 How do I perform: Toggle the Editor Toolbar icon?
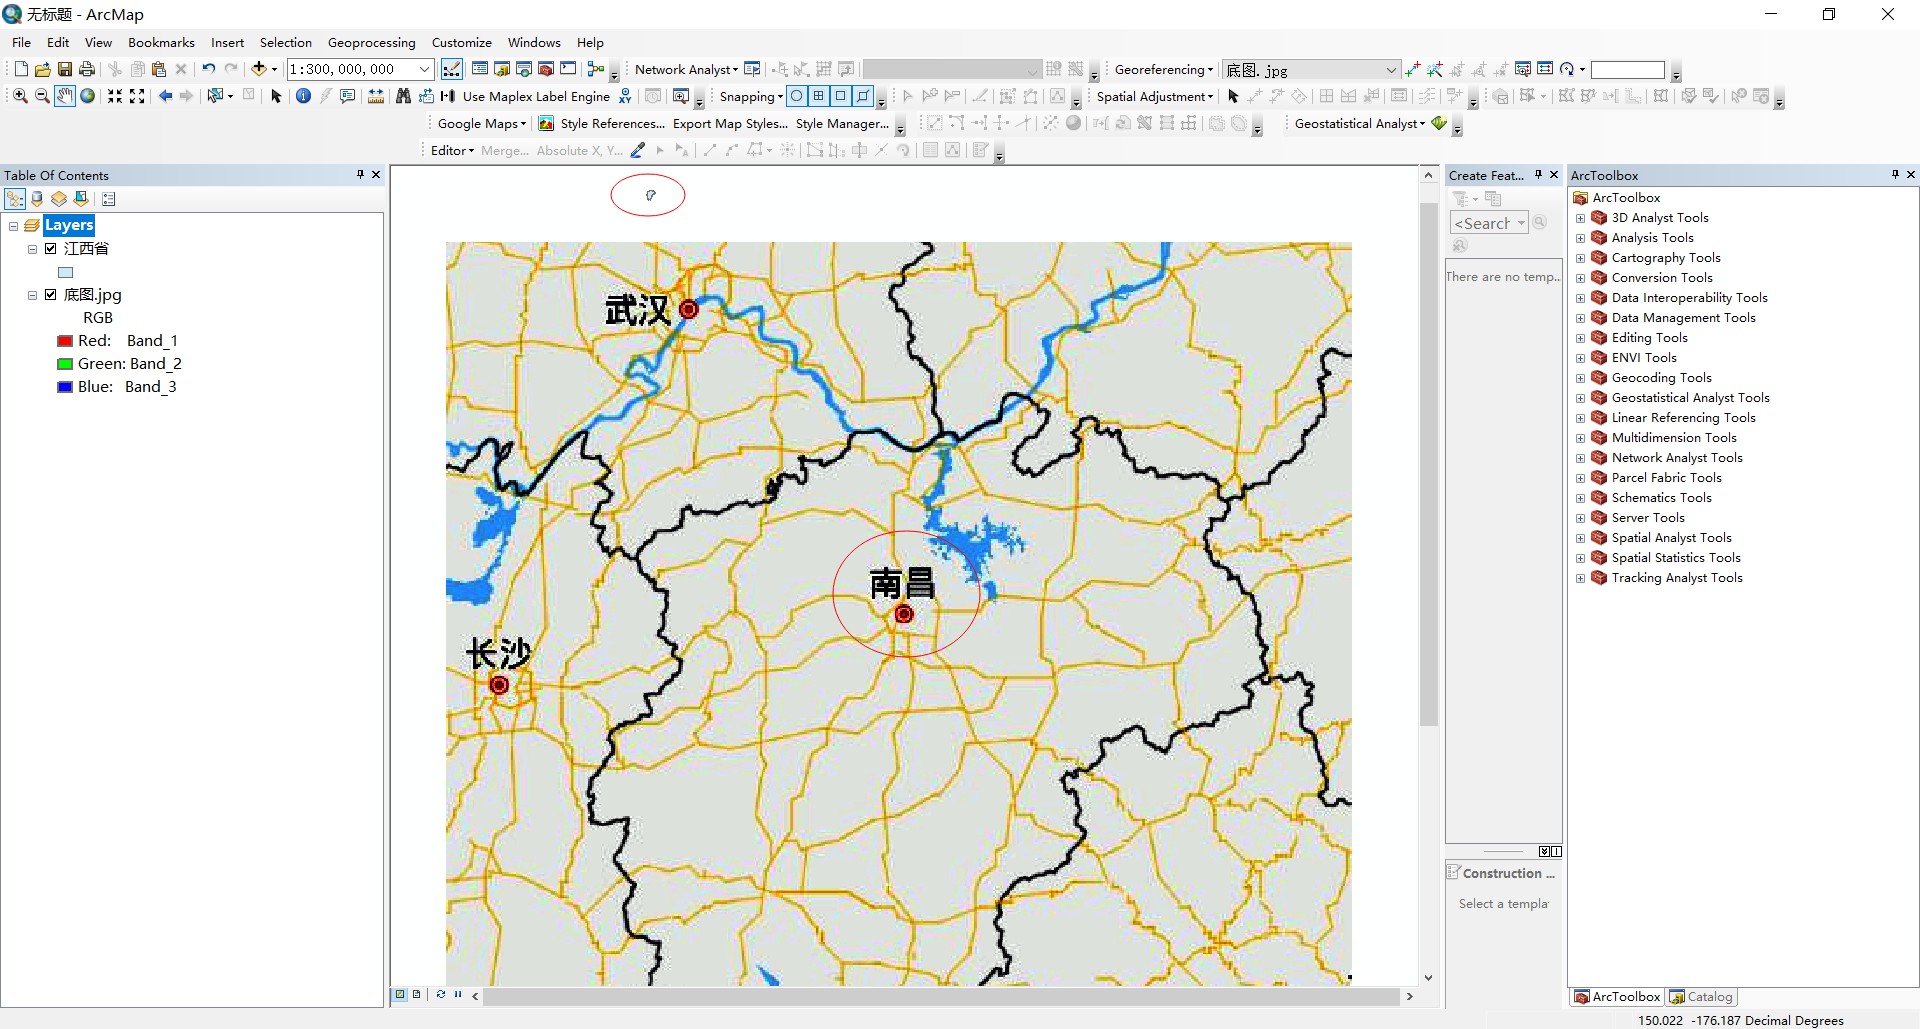pyautogui.click(x=452, y=69)
